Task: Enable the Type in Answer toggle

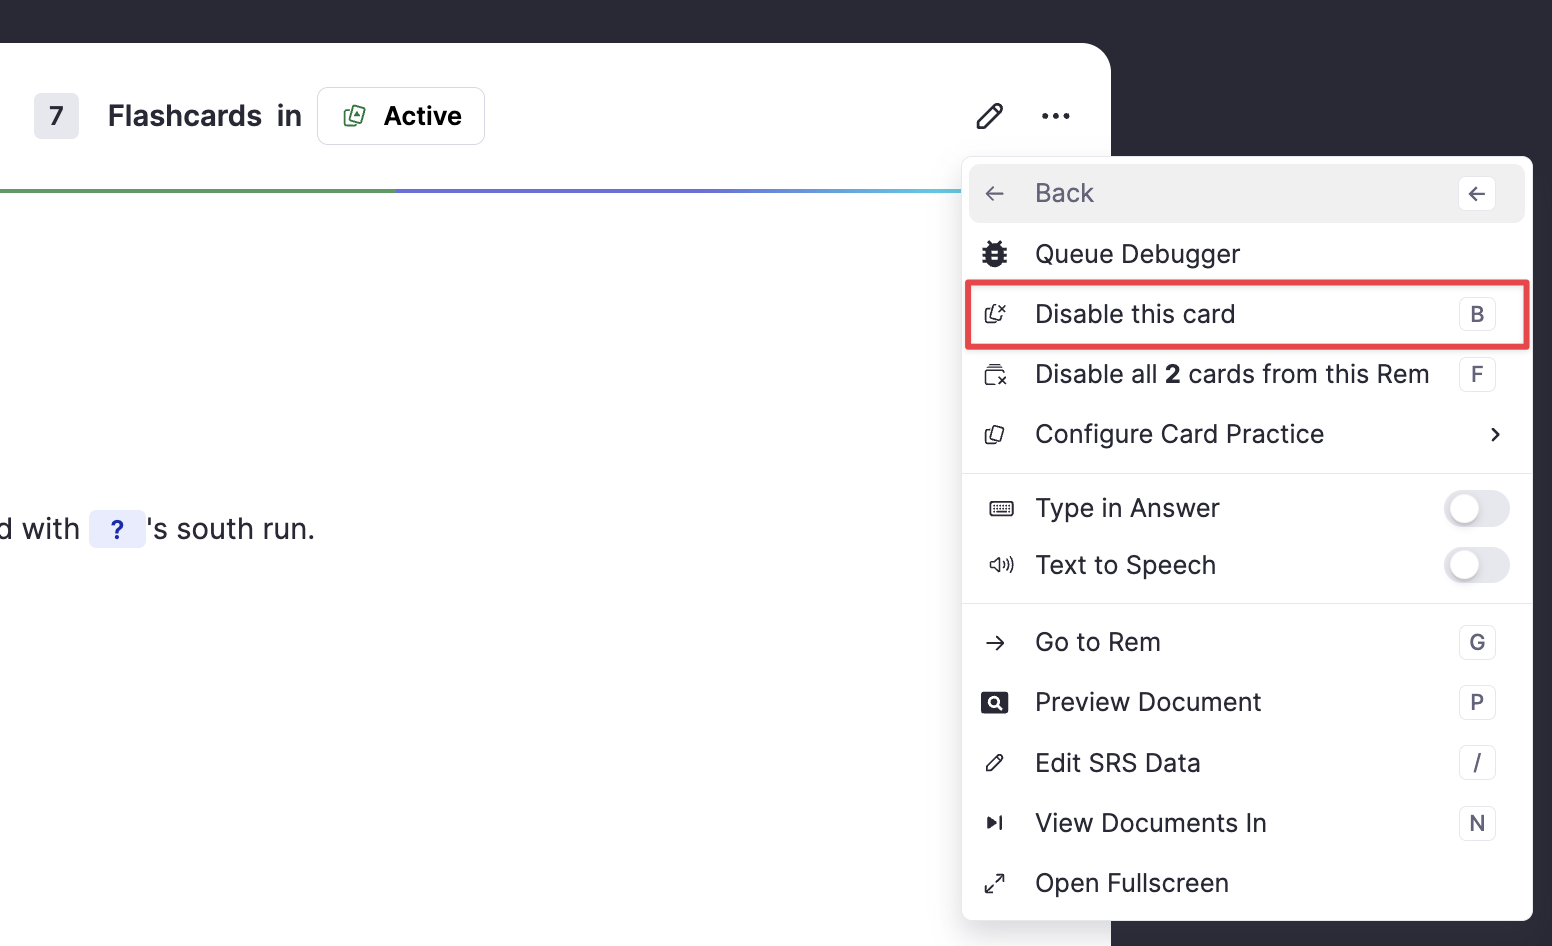Action: click(x=1475, y=508)
